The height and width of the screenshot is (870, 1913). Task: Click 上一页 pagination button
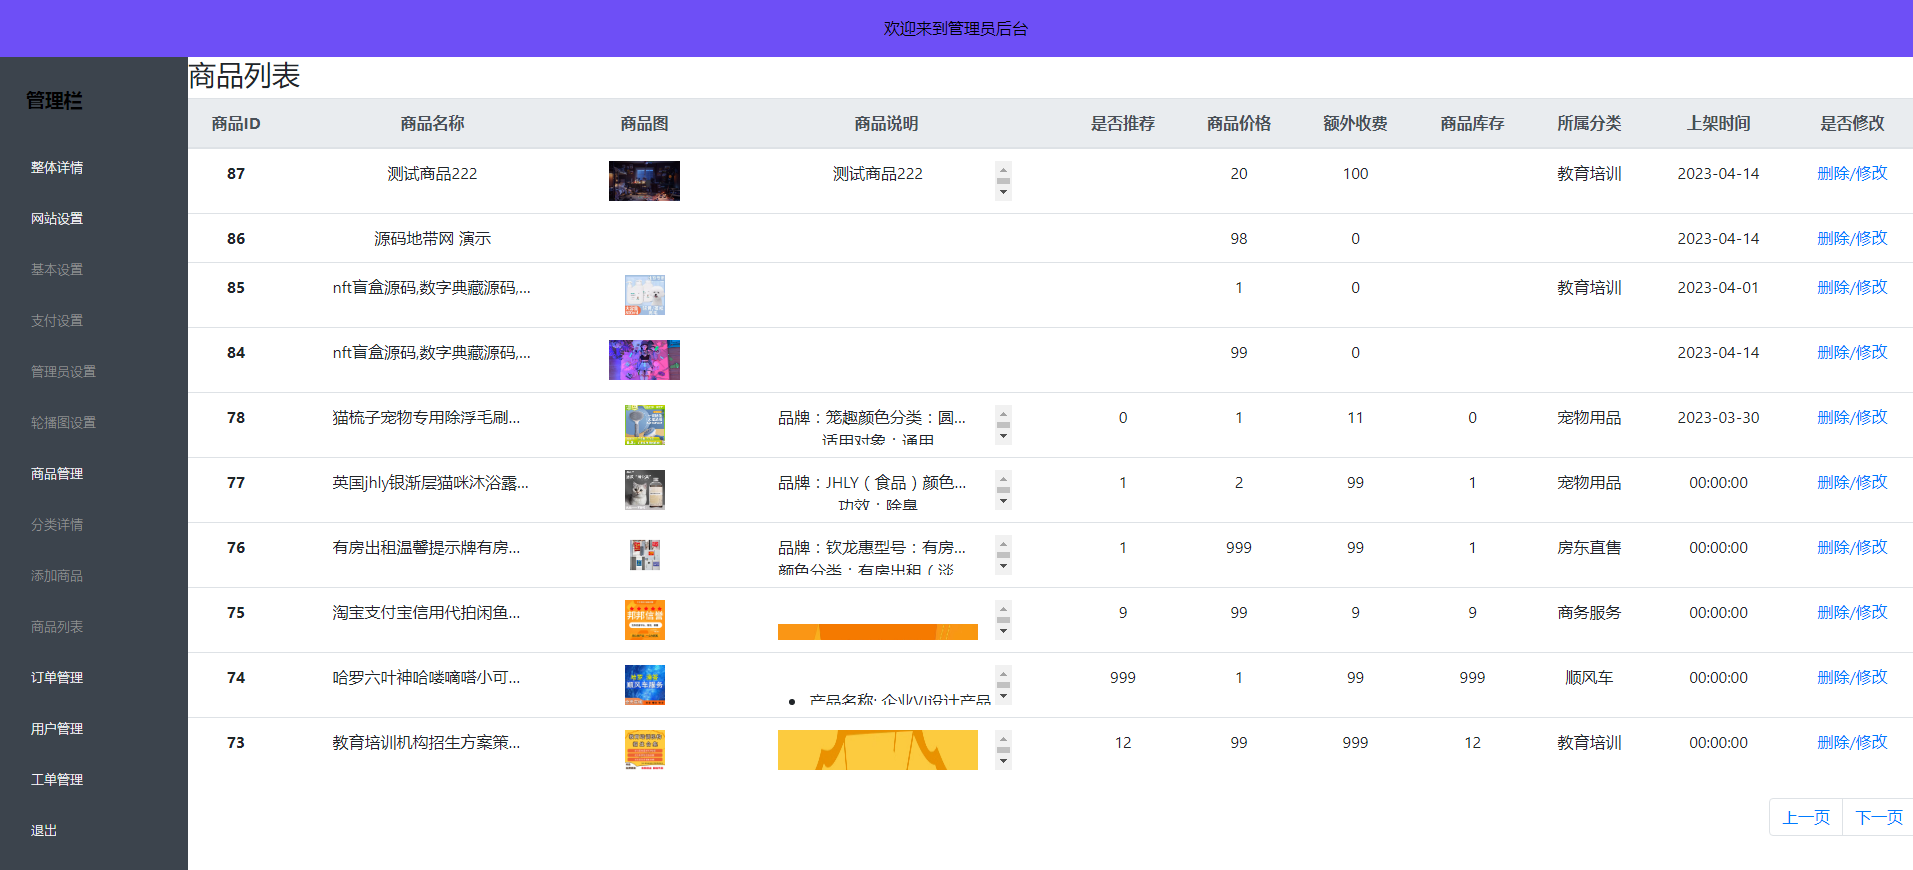pyautogui.click(x=1806, y=818)
